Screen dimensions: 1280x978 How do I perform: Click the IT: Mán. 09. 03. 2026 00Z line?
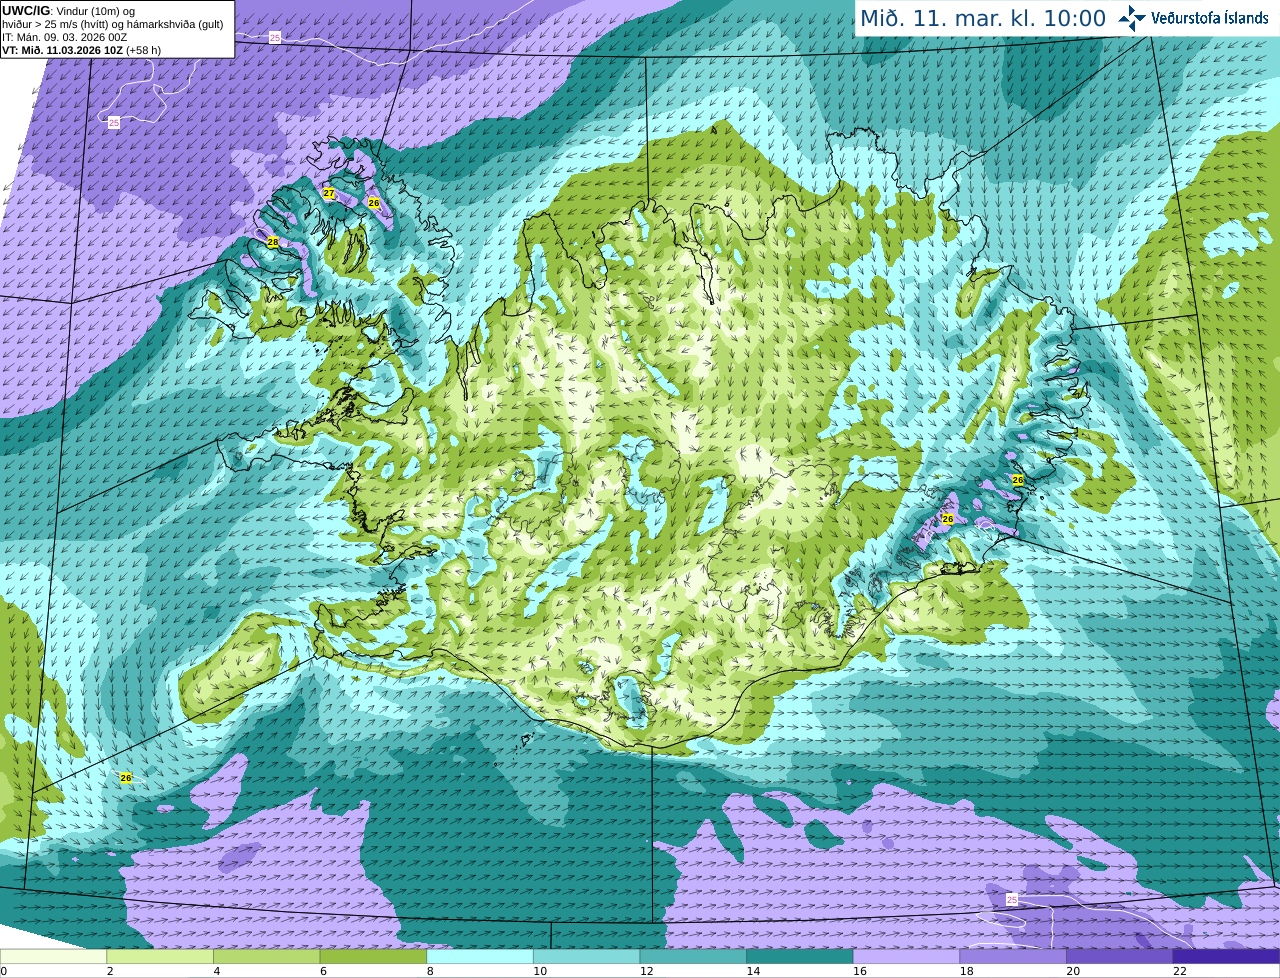tap(64, 37)
